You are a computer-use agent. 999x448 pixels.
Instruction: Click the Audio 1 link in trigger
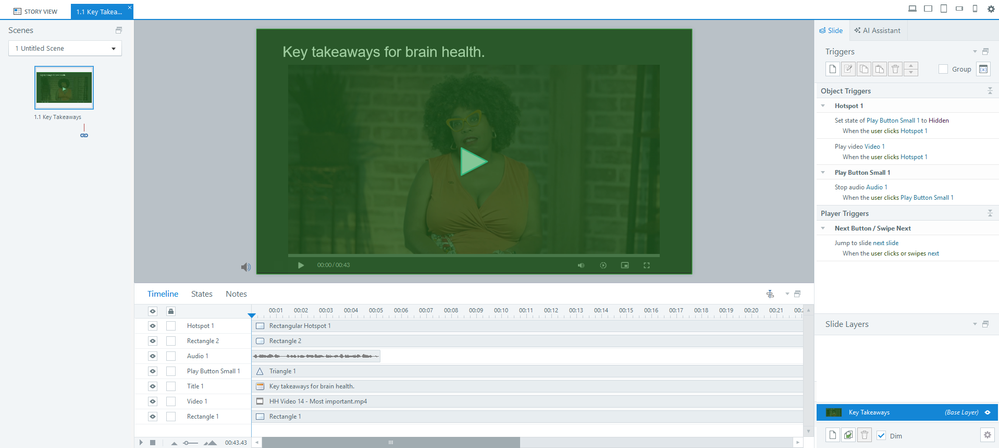[877, 187]
